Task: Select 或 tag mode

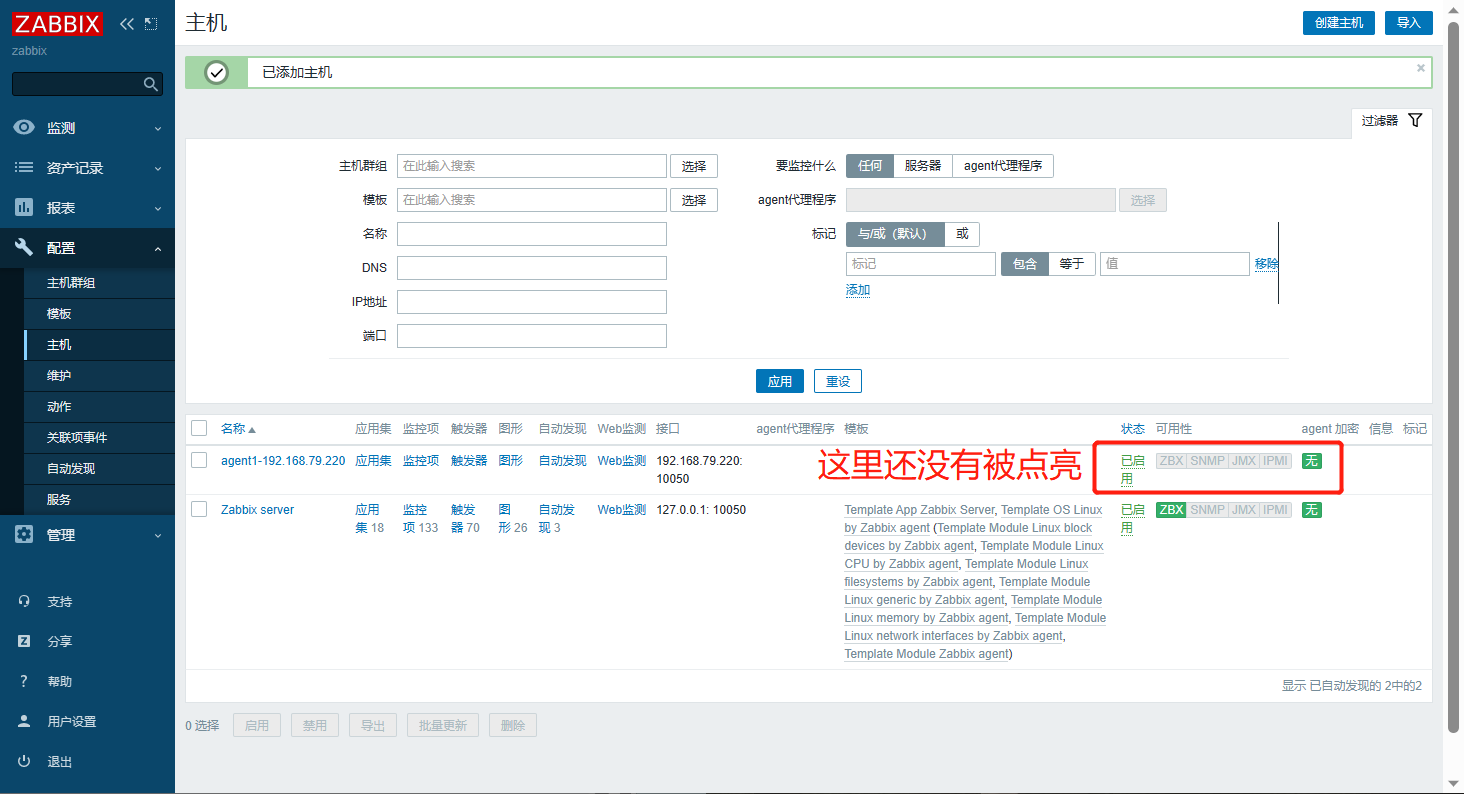Action: coord(962,234)
